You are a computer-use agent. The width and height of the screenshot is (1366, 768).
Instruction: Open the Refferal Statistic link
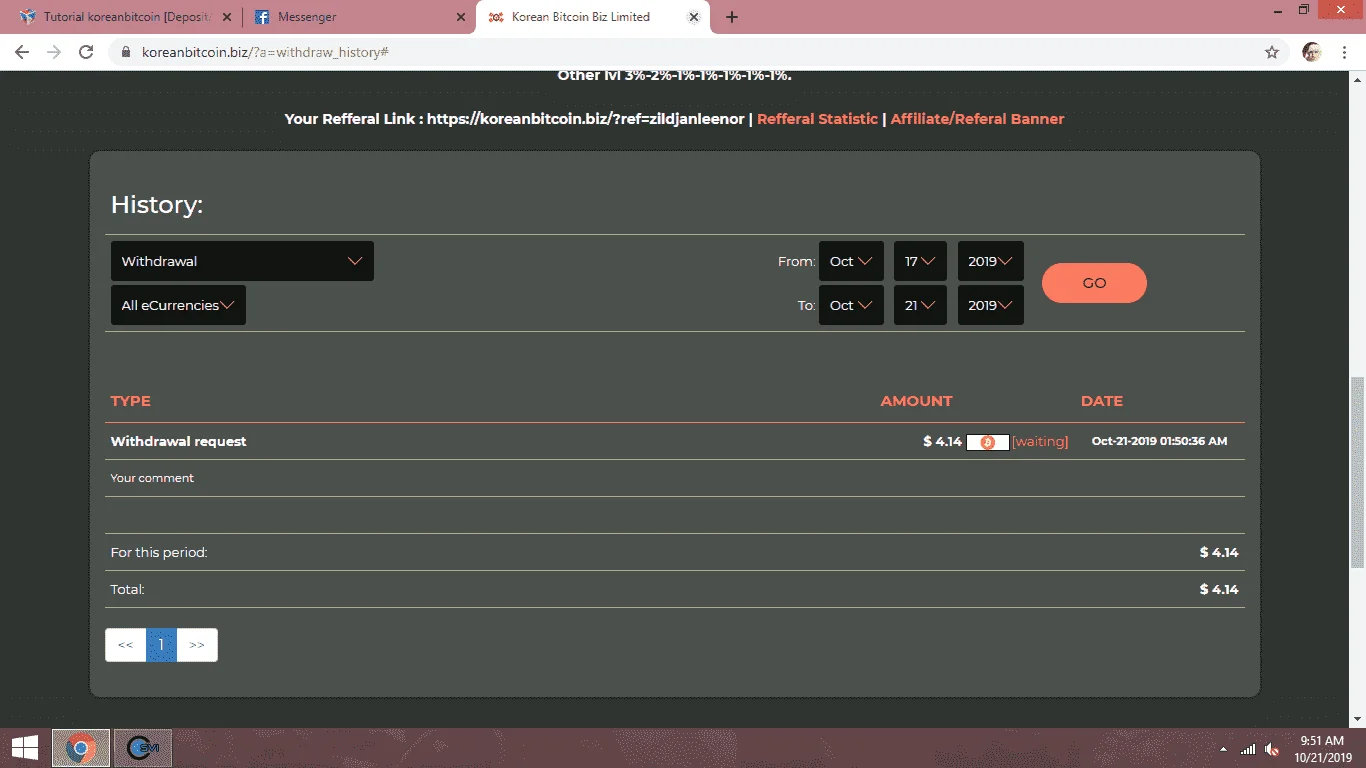pyautogui.click(x=817, y=119)
